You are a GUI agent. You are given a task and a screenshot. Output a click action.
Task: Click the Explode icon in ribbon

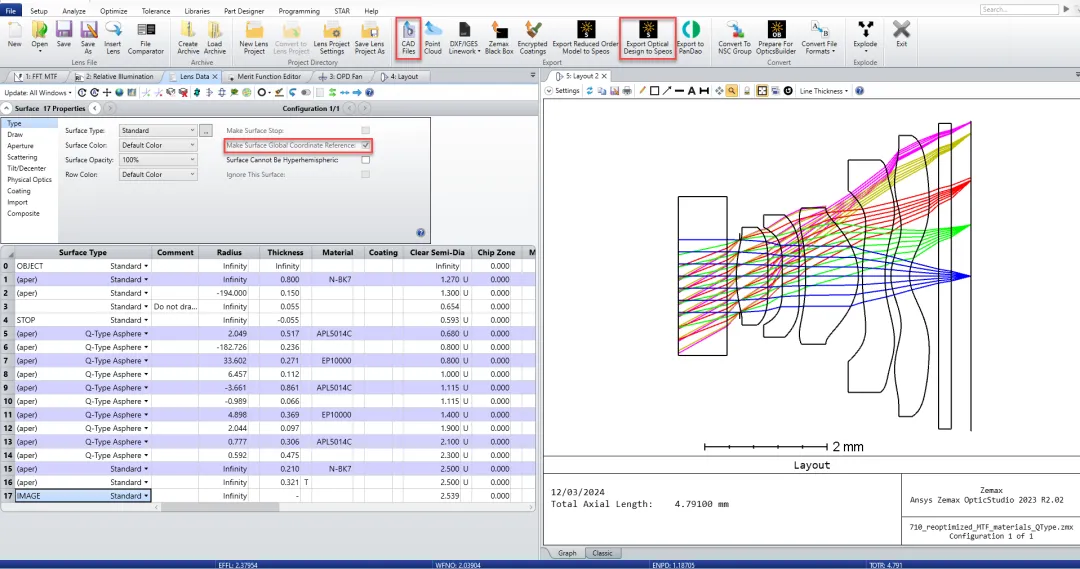(865, 34)
